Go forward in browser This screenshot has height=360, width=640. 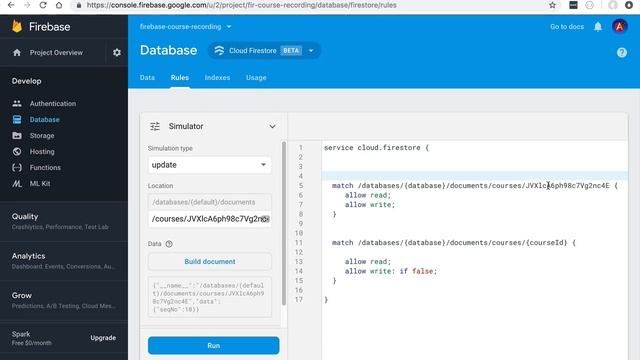click(27, 5)
